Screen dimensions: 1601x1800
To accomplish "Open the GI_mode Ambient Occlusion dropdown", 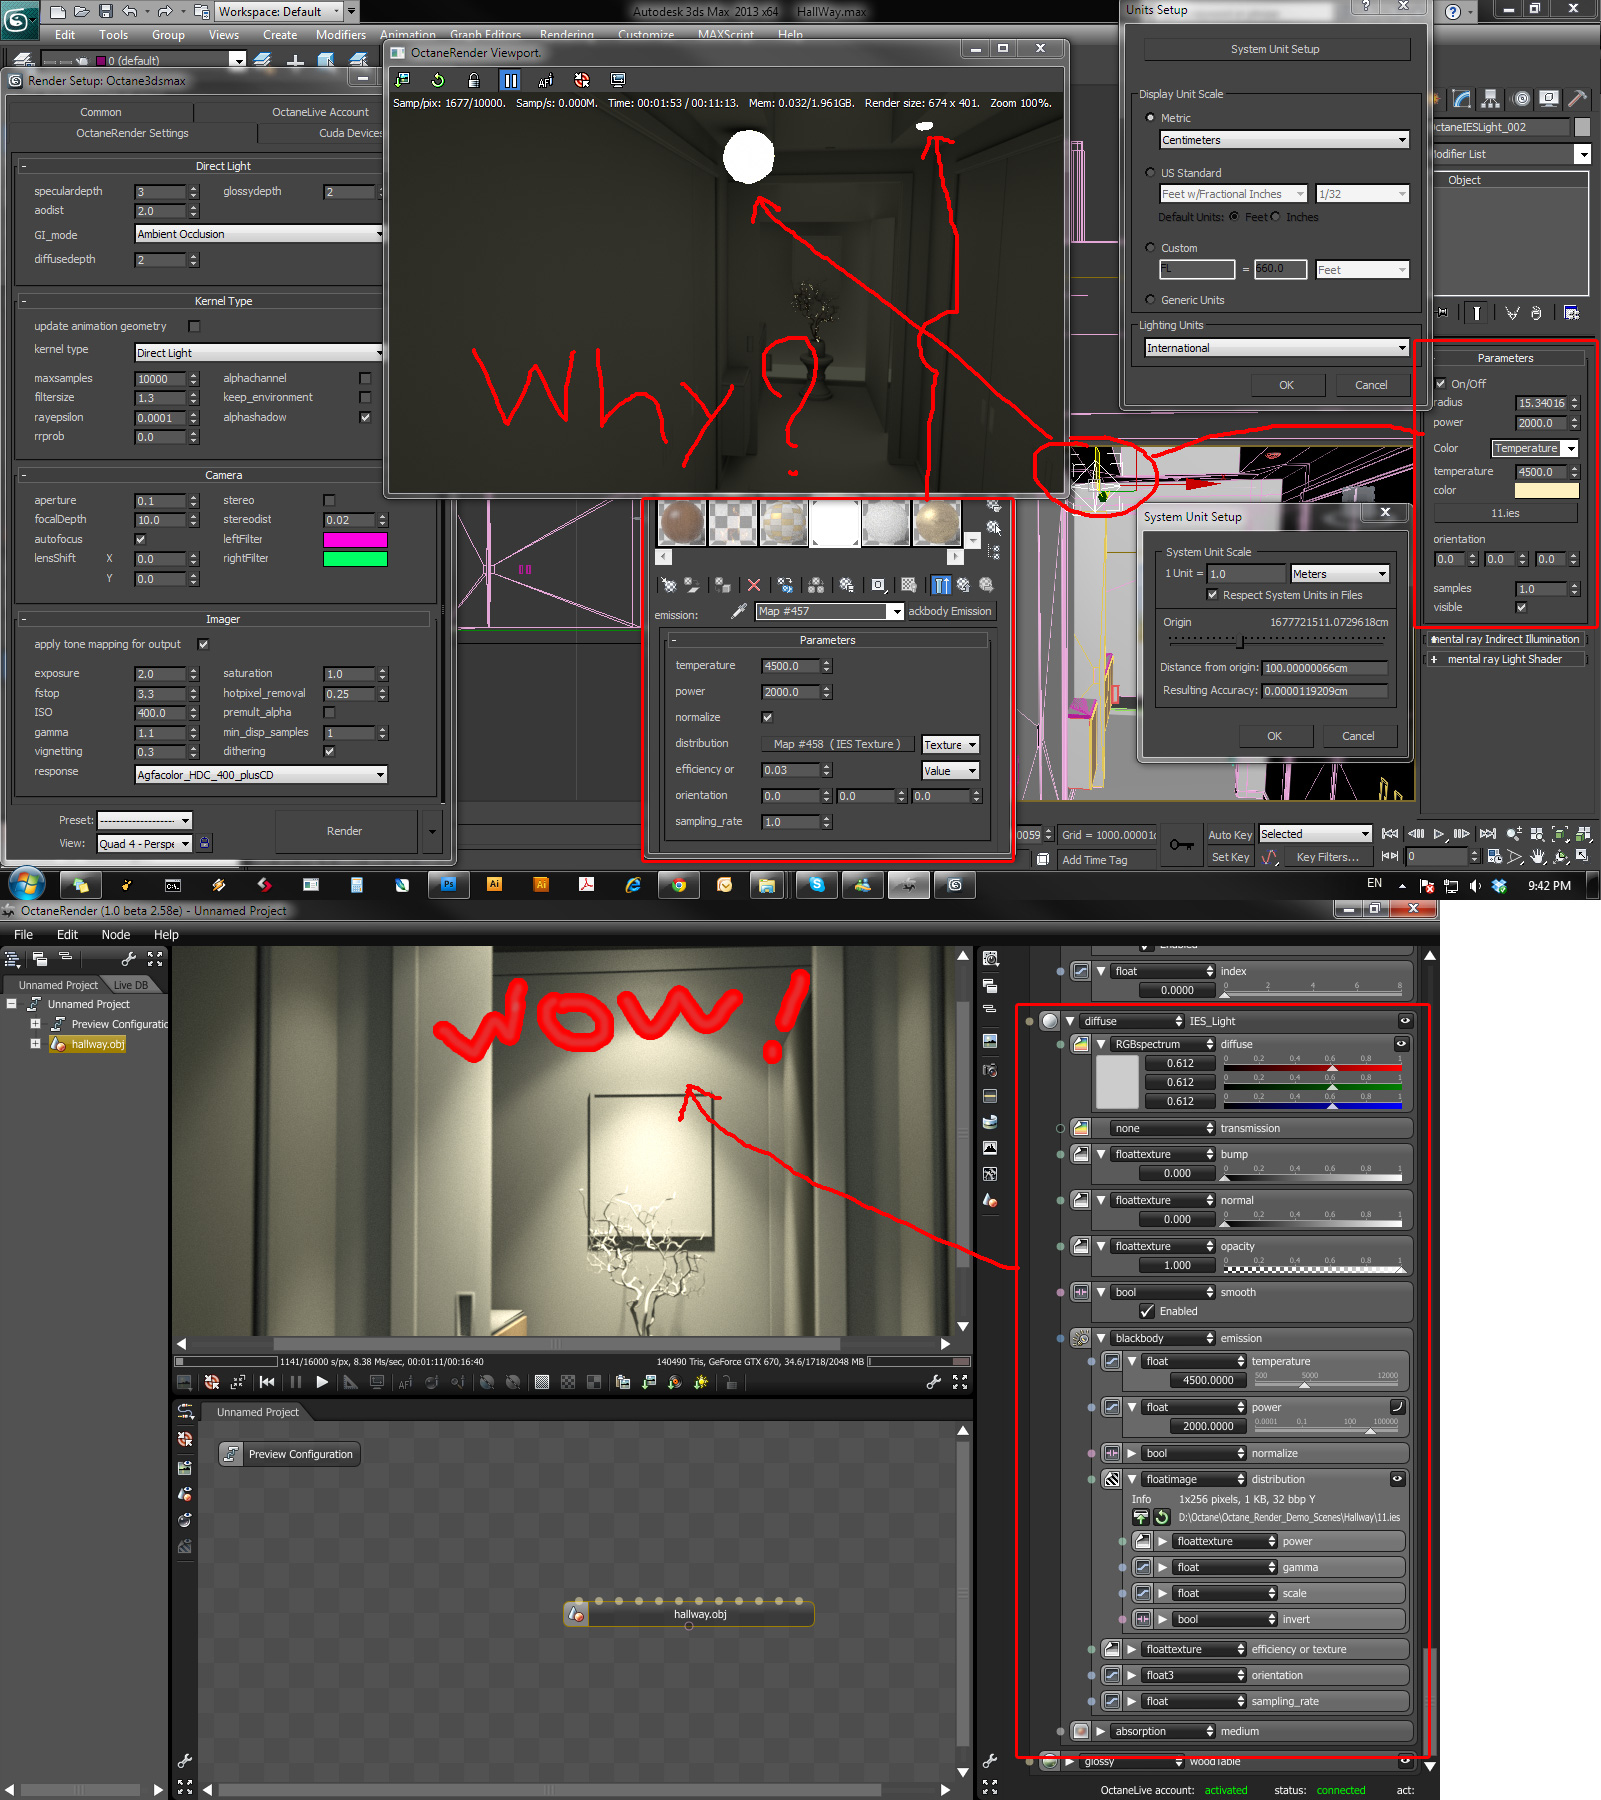I will click(x=259, y=234).
